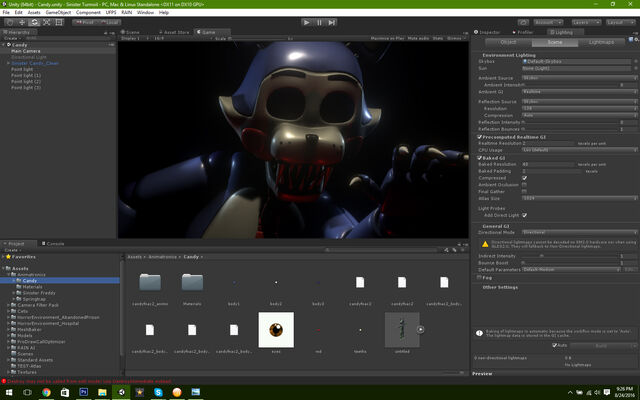
Task: Open Task View on the taskbar
Action: (x=27, y=392)
